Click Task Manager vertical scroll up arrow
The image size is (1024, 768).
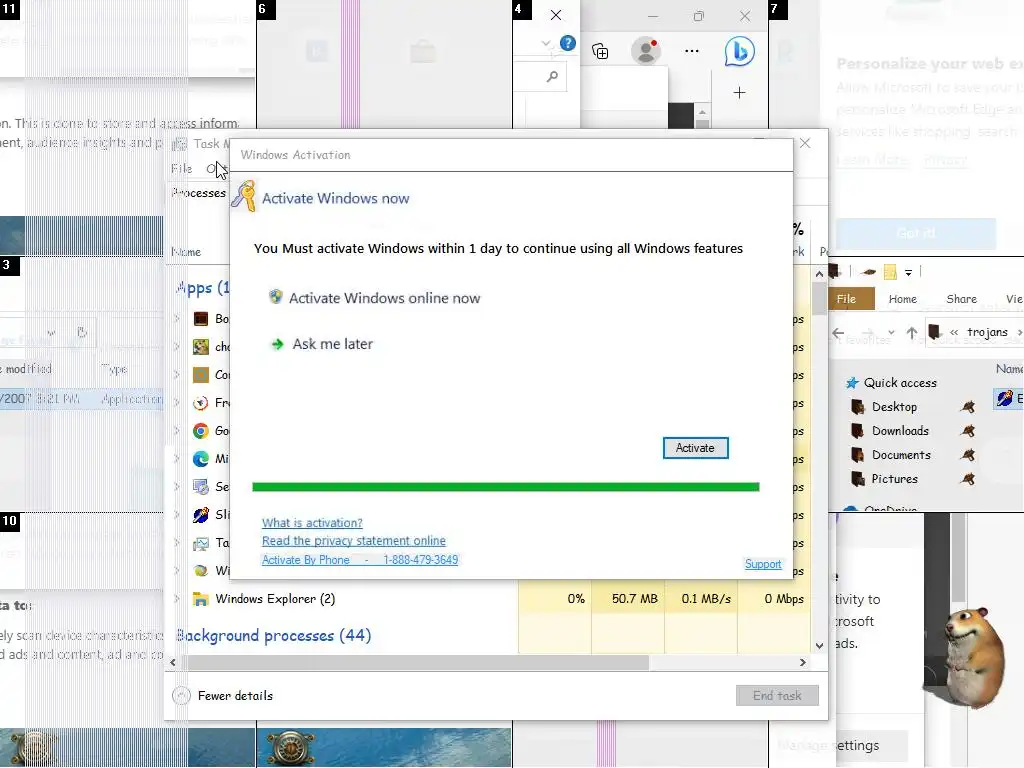[x=820, y=274]
